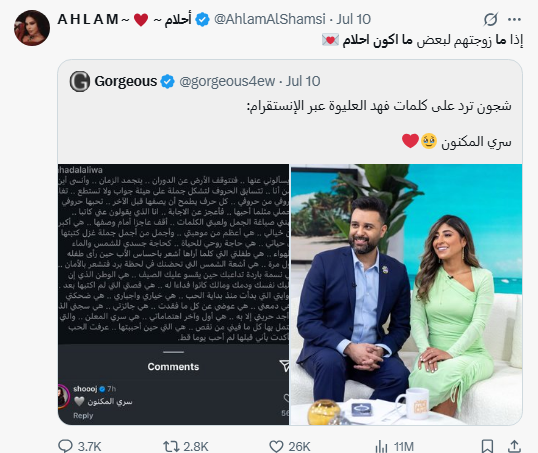Bookmark this tweet
The image size is (538, 453).
[487, 446]
